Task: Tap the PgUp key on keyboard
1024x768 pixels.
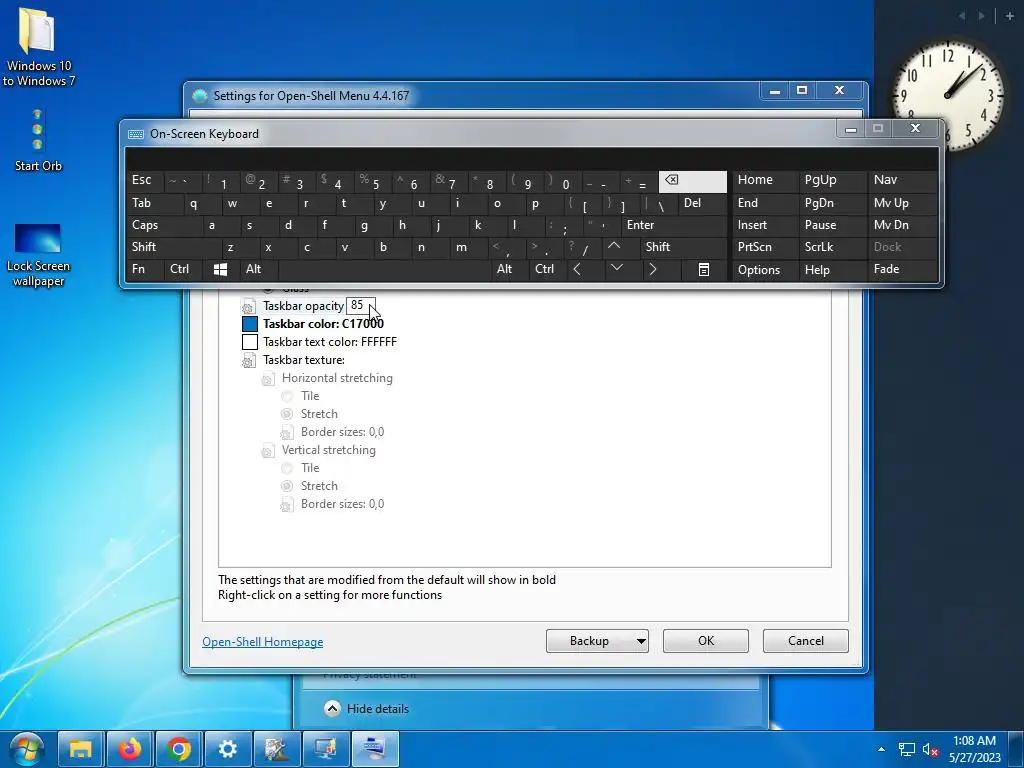Action: coord(832,180)
